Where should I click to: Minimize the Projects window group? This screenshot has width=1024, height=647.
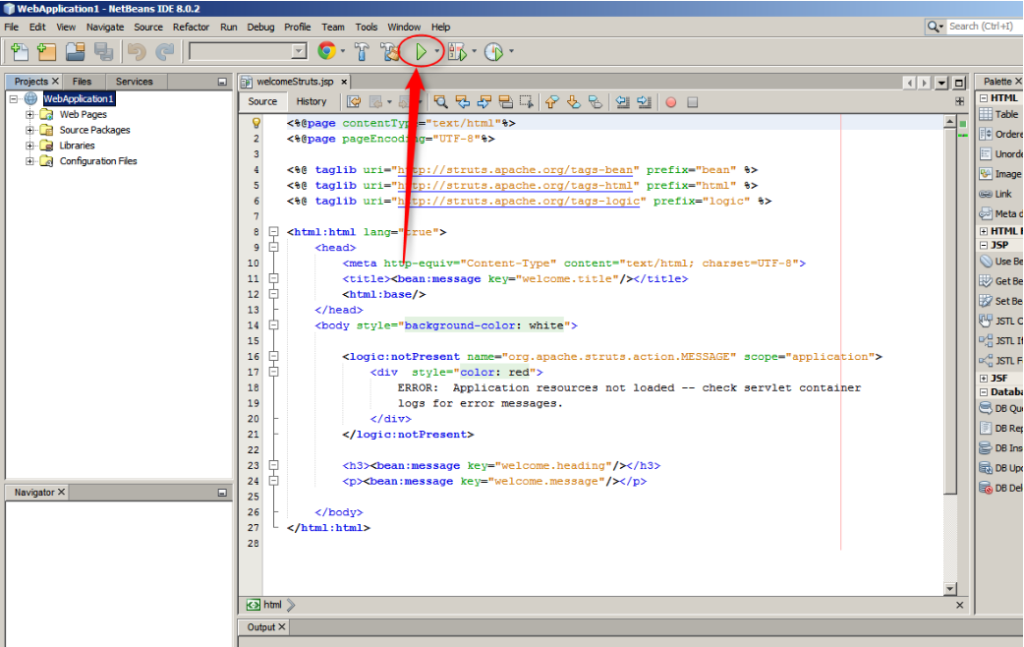click(222, 82)
